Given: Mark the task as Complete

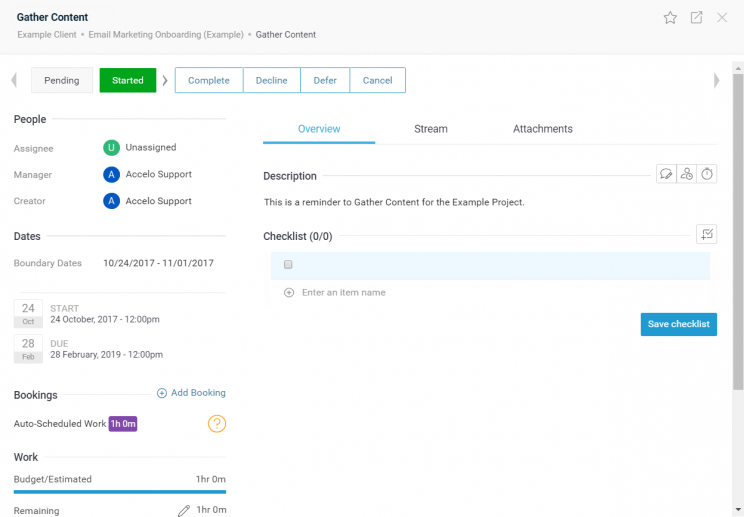Looking at the screenshot, I should 208,81.
